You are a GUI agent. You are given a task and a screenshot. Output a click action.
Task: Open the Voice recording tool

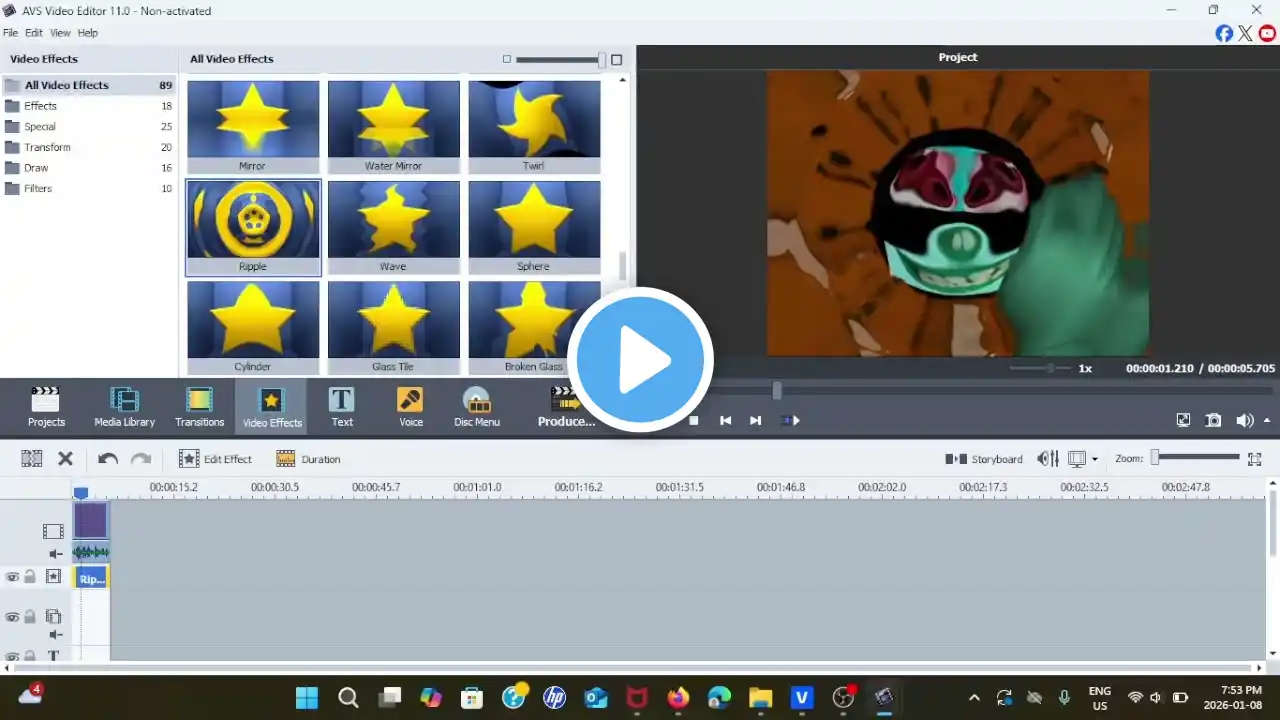tap(411, 407)
